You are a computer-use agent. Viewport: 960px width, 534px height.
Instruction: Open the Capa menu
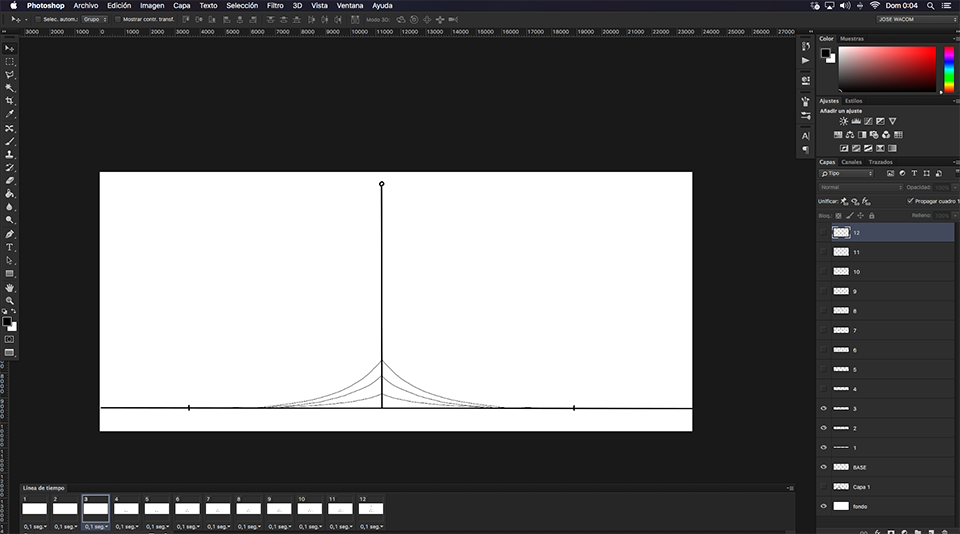[182, 6]
